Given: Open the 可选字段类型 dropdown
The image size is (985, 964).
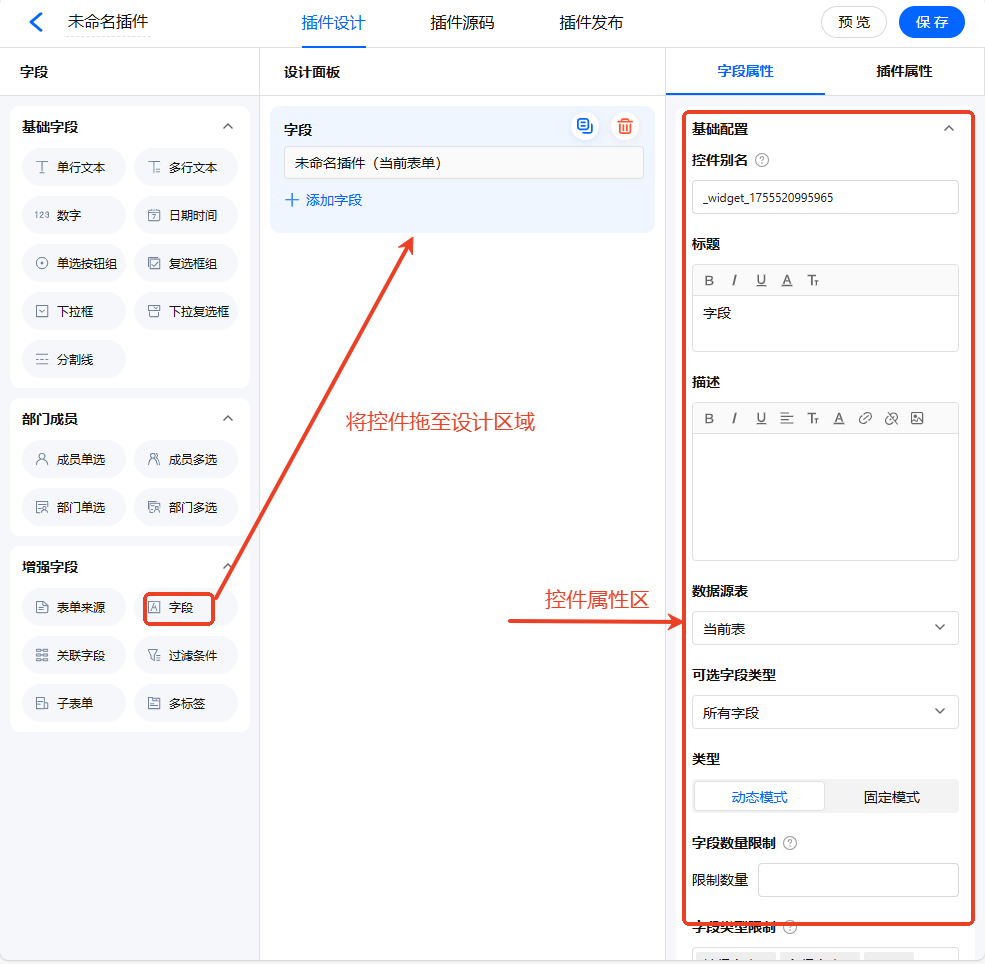Looking at the screenshot, I should click(x=825, y=712).
